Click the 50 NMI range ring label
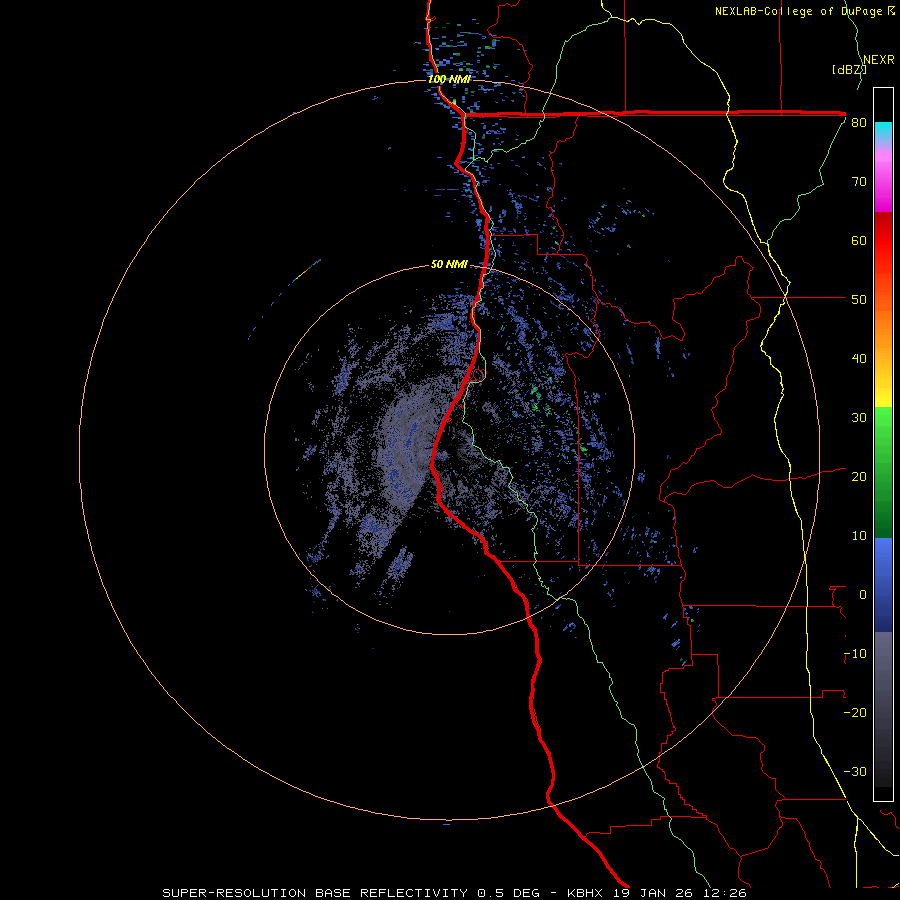 [449, 264]
